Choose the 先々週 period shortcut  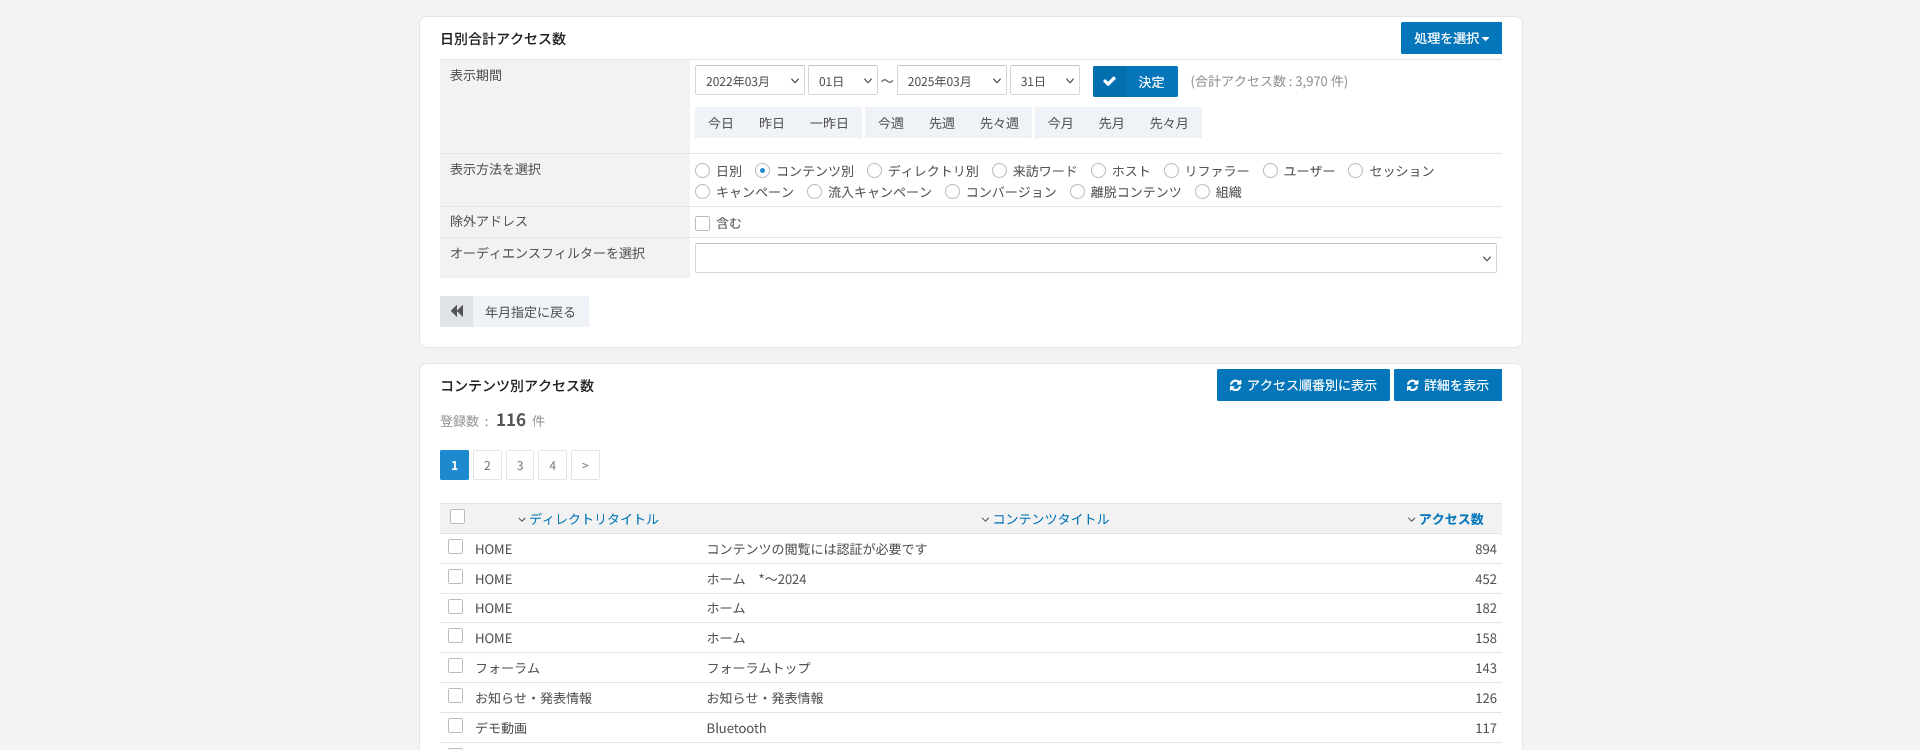tap(999, 123)
